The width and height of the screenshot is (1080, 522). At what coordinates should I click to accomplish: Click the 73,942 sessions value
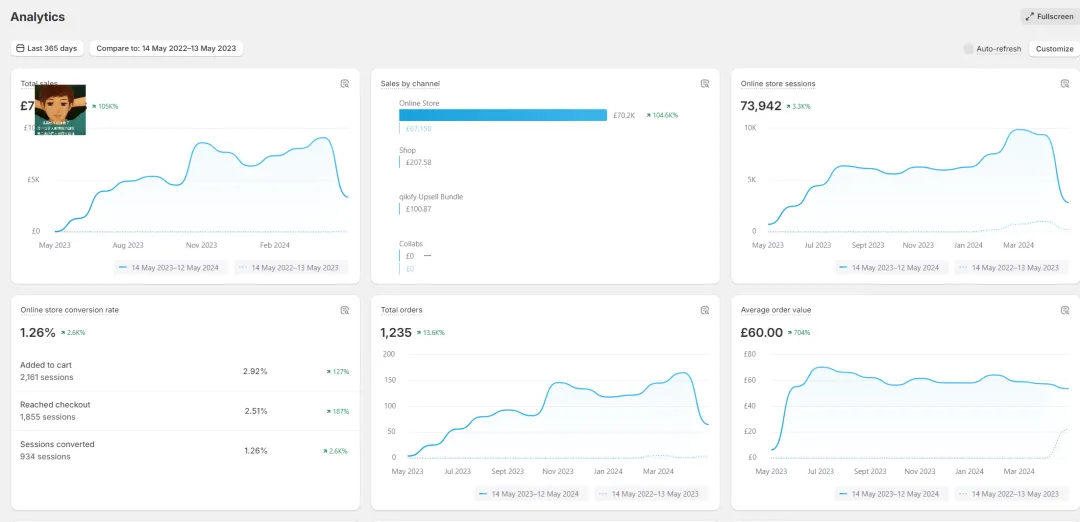[760, 106]
